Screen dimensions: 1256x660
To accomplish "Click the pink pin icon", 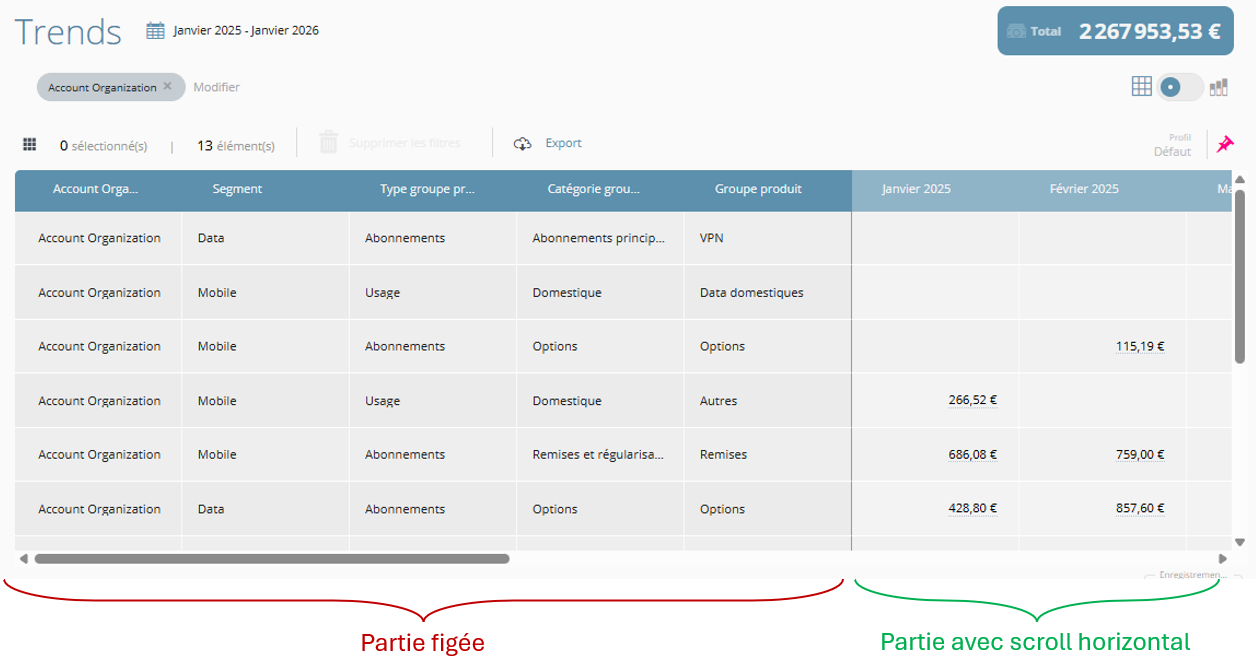I will point(1225,144).
